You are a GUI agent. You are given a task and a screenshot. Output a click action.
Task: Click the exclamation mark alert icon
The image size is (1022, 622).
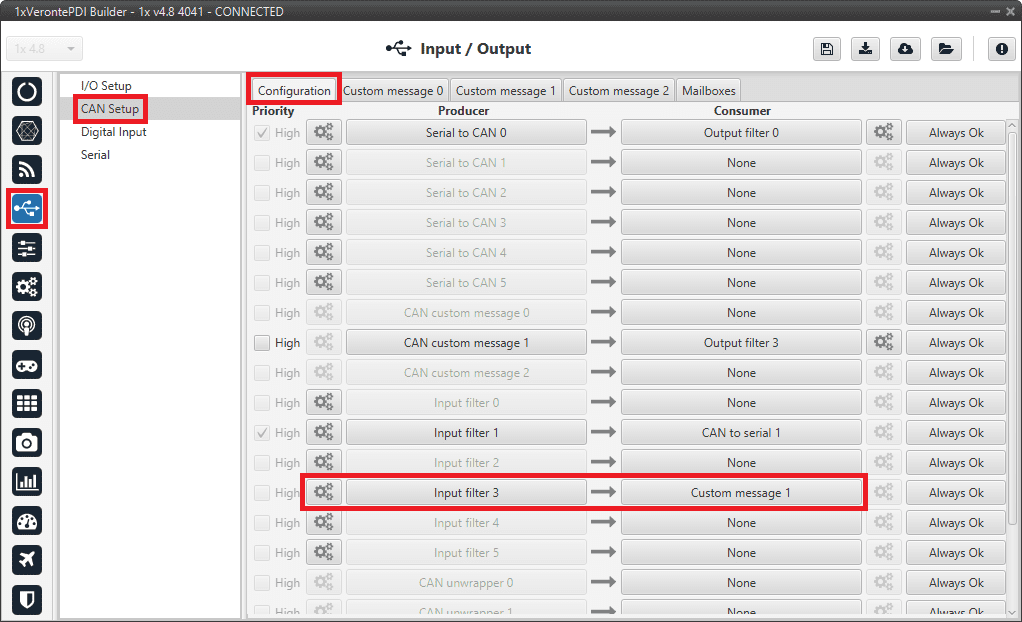coord(1001,50)
